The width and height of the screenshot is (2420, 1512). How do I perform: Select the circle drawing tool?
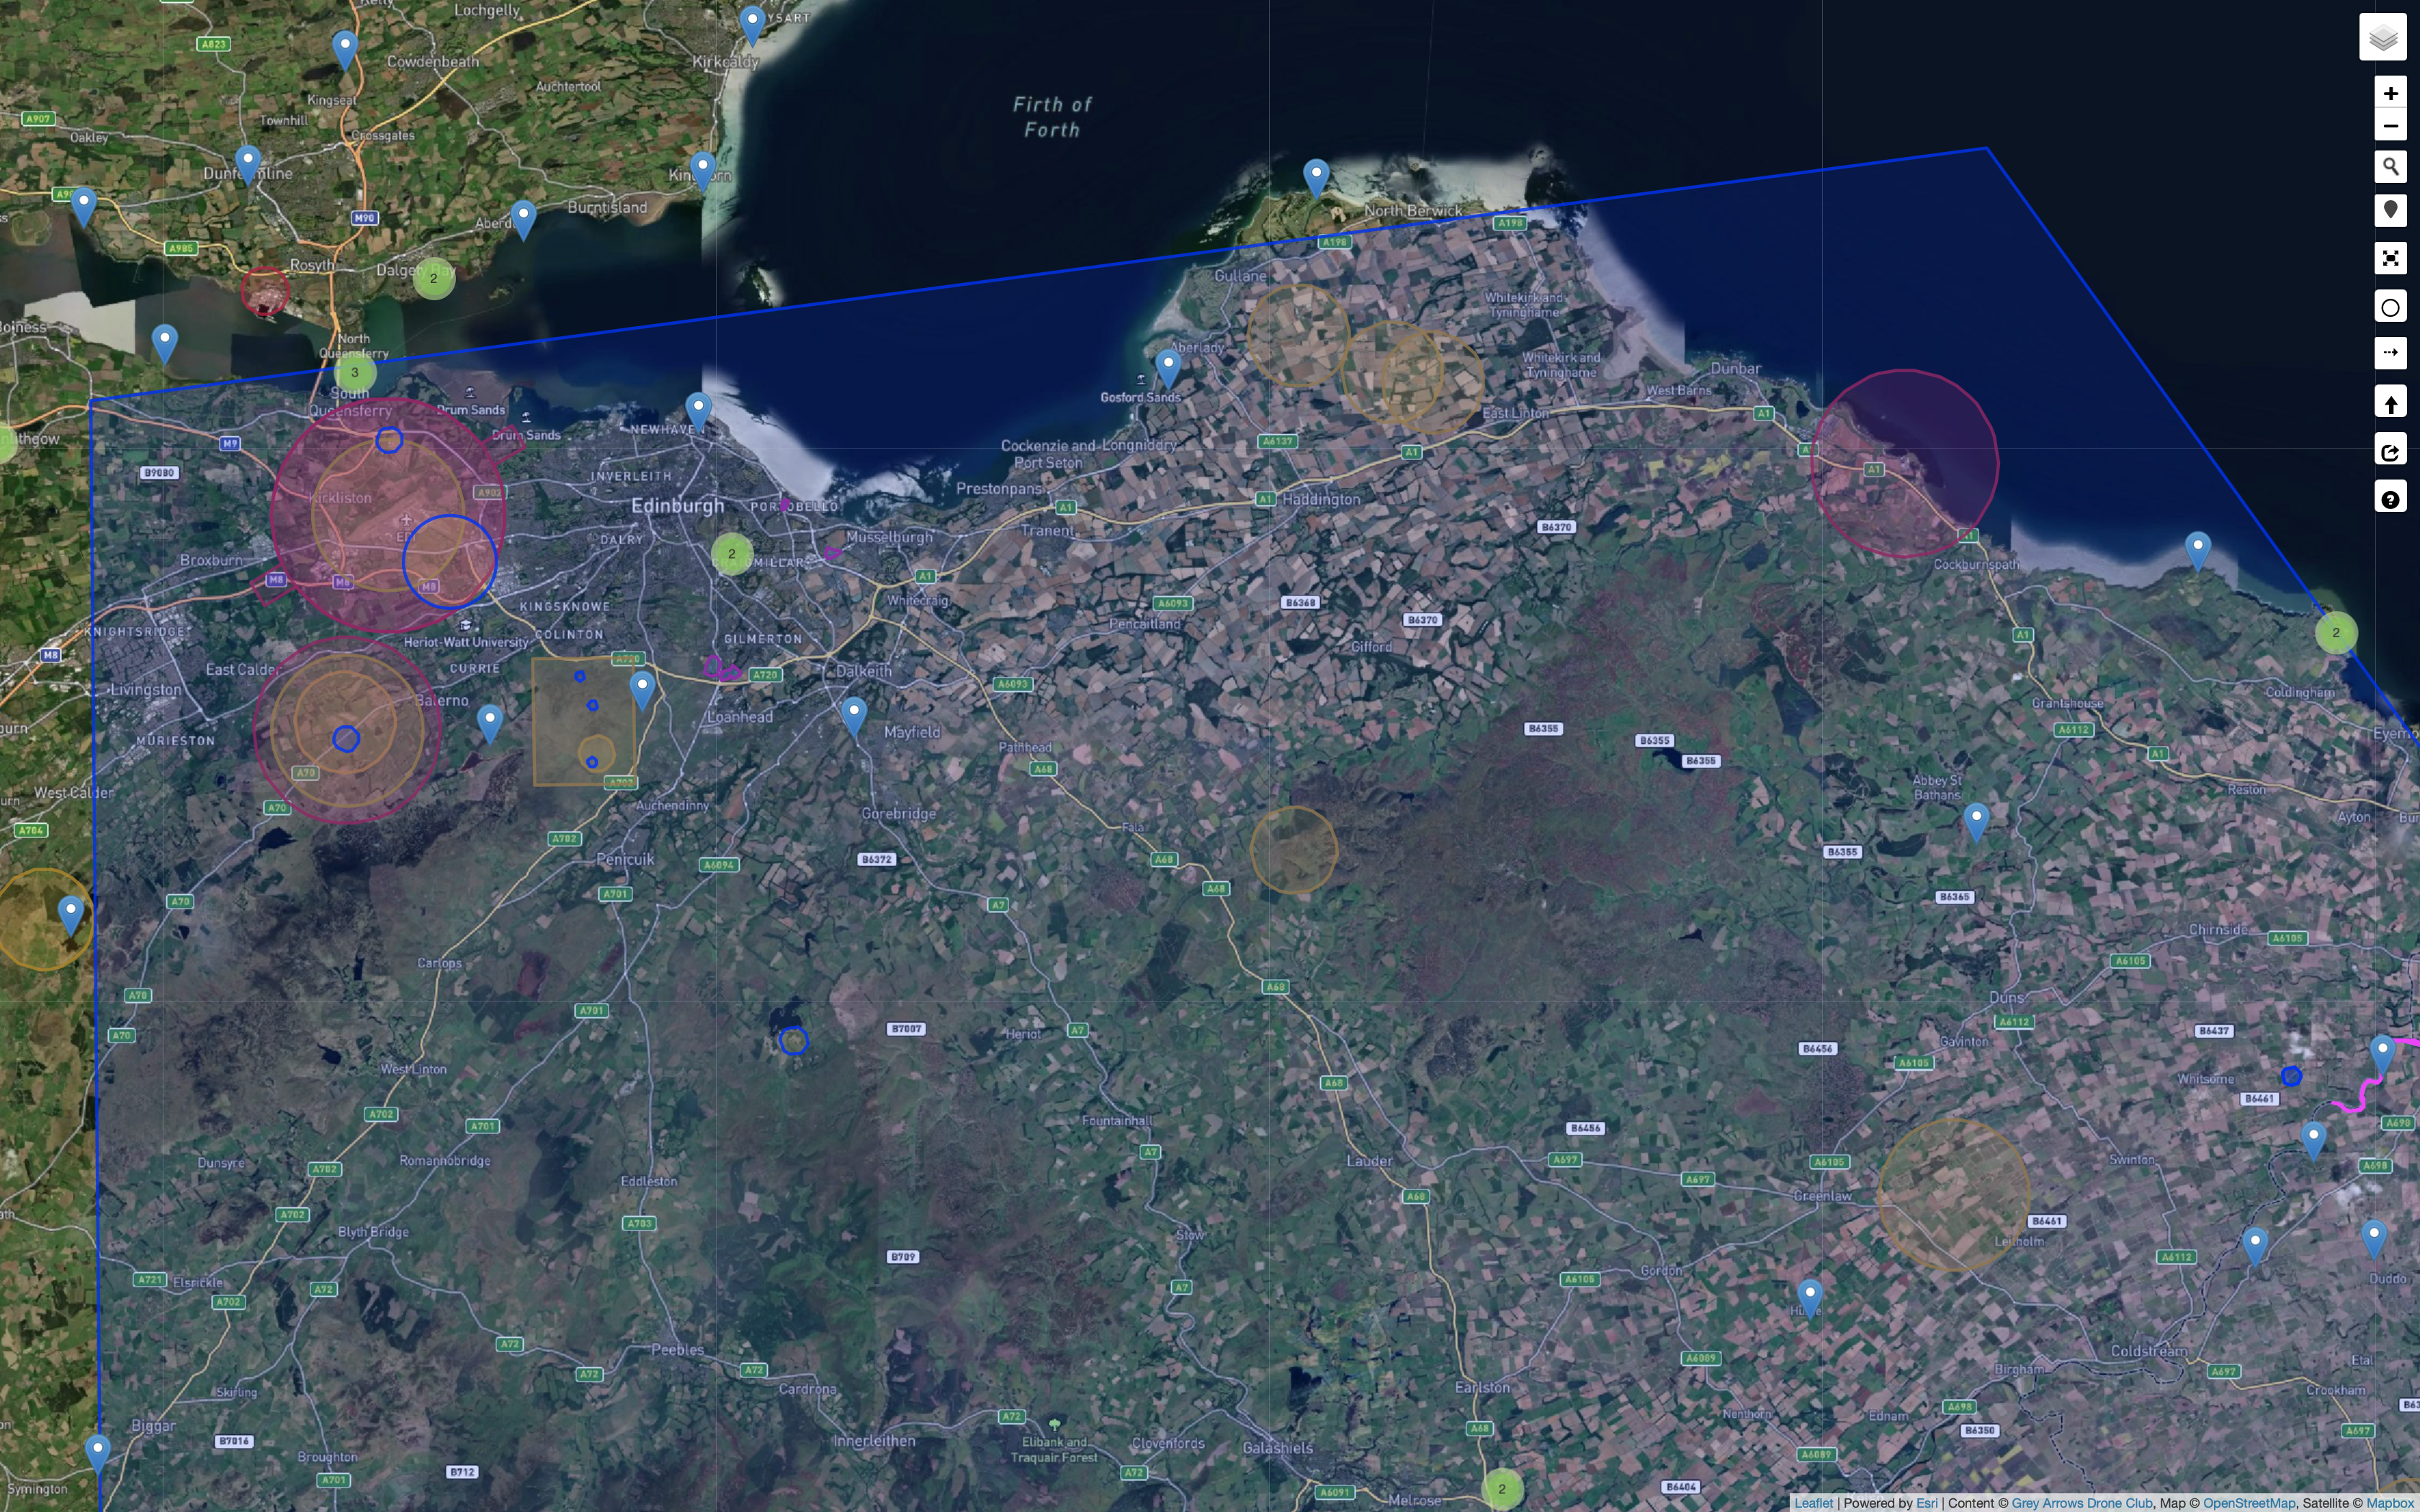pos(2390,307)
